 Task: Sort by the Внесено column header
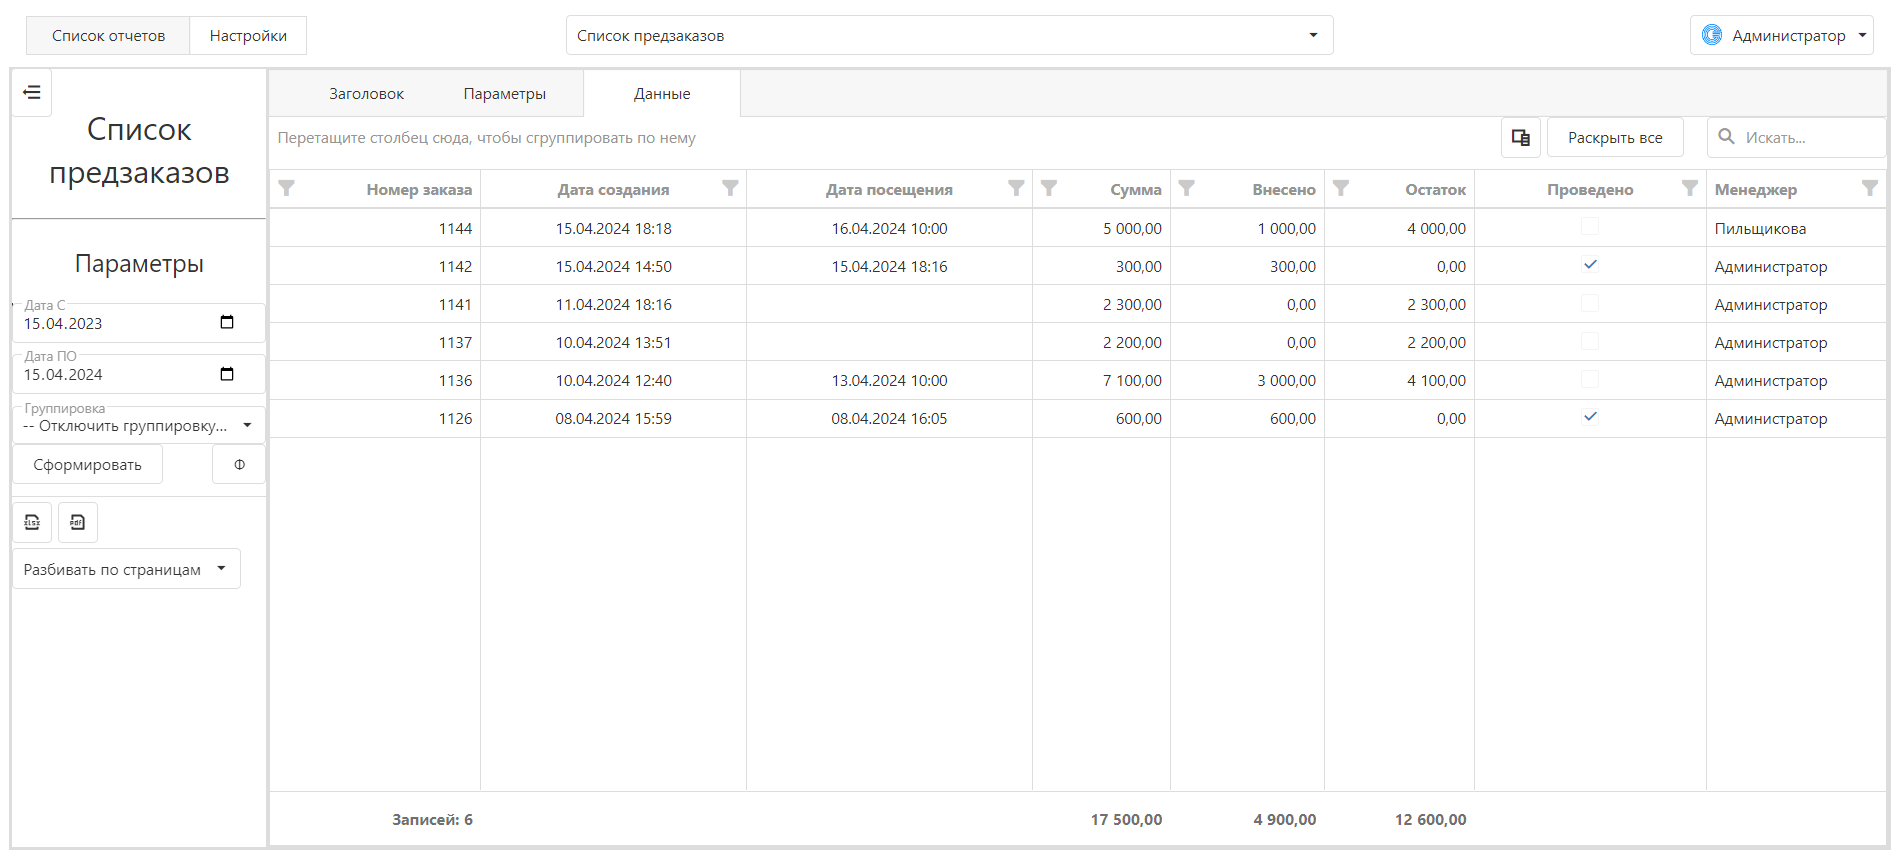pos(1284,189)
